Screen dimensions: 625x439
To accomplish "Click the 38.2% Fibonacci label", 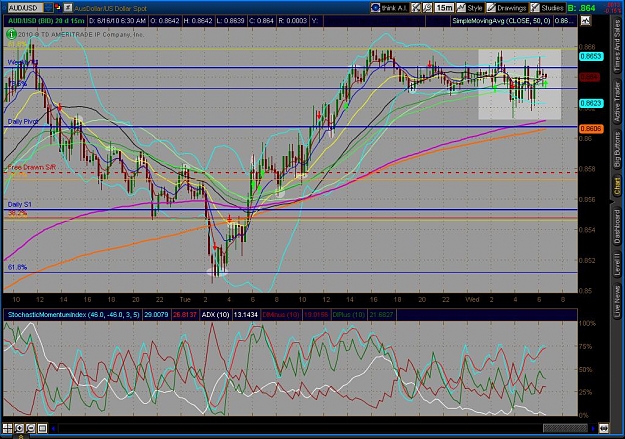I will pos(18,214).
